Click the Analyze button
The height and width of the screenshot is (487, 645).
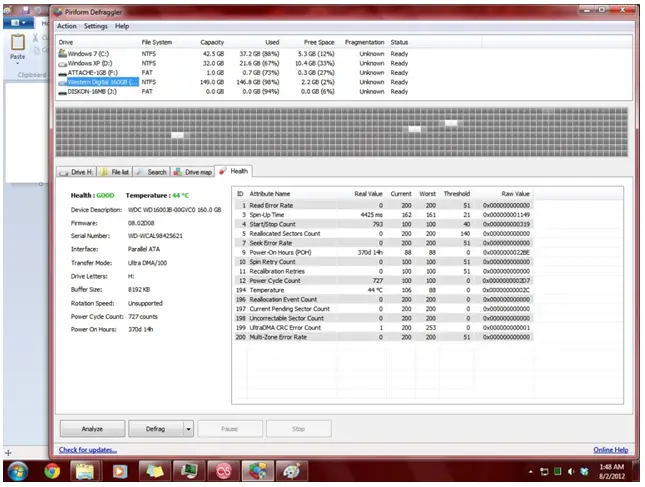pyautogui.click(x=92, y=429)
